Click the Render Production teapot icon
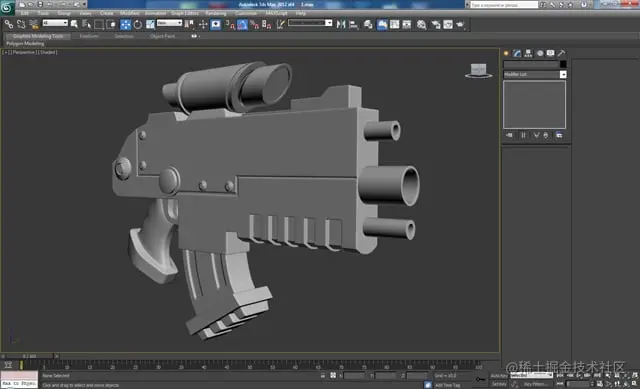The width and height of the screenshot is (640, 389). [461, 24]
